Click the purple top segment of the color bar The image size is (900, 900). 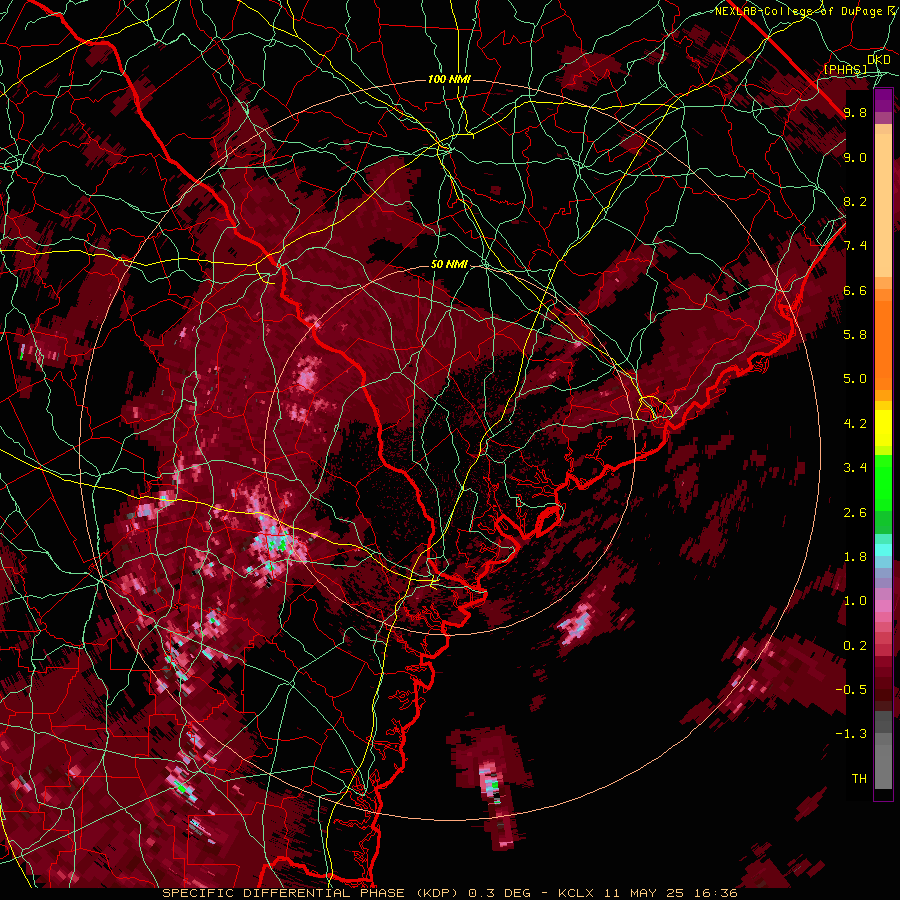pos(883,101)
